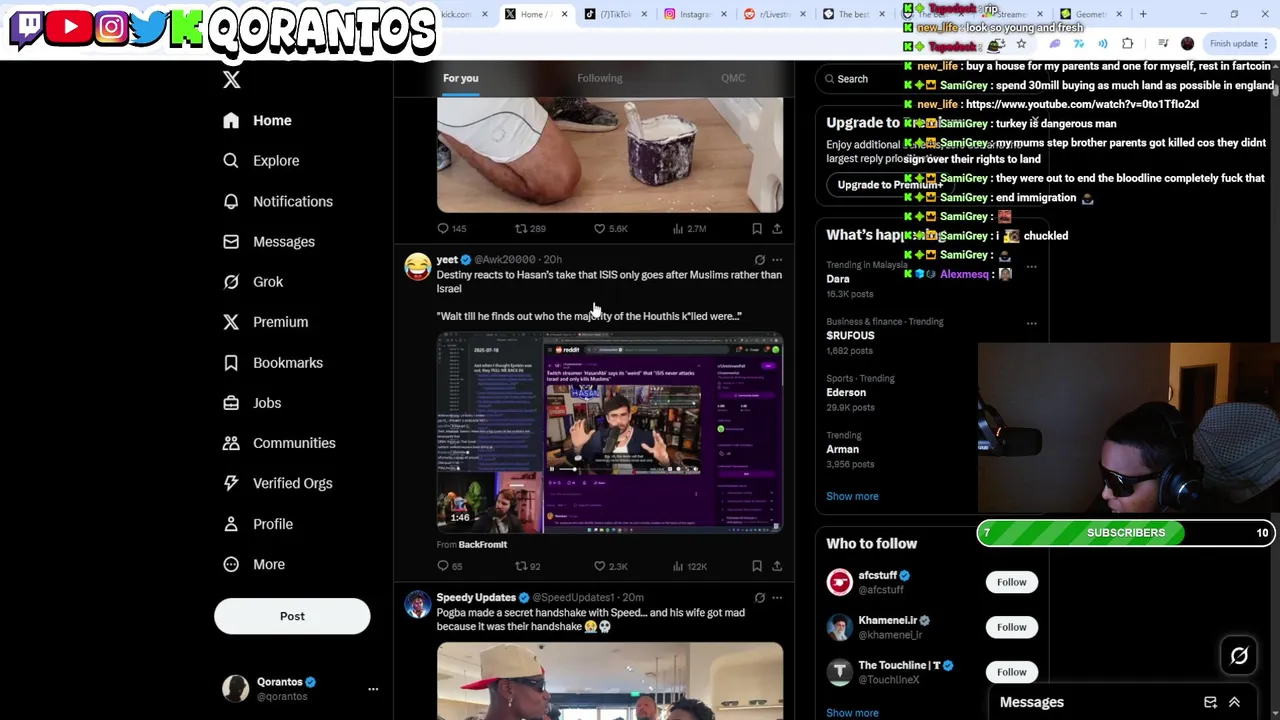Reply to yeet's post with 65 replies
The width and height of the screenshot is (1280, 720).
[x=450, y=566]
